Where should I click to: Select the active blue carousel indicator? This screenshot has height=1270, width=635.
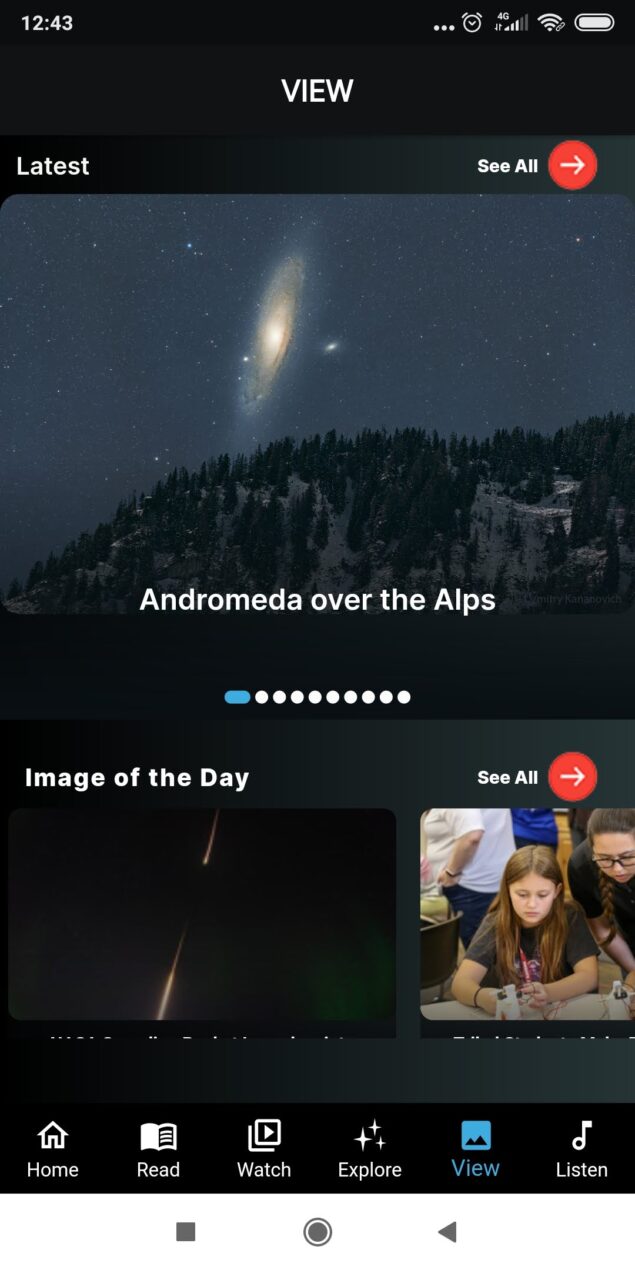click(237, 697)
